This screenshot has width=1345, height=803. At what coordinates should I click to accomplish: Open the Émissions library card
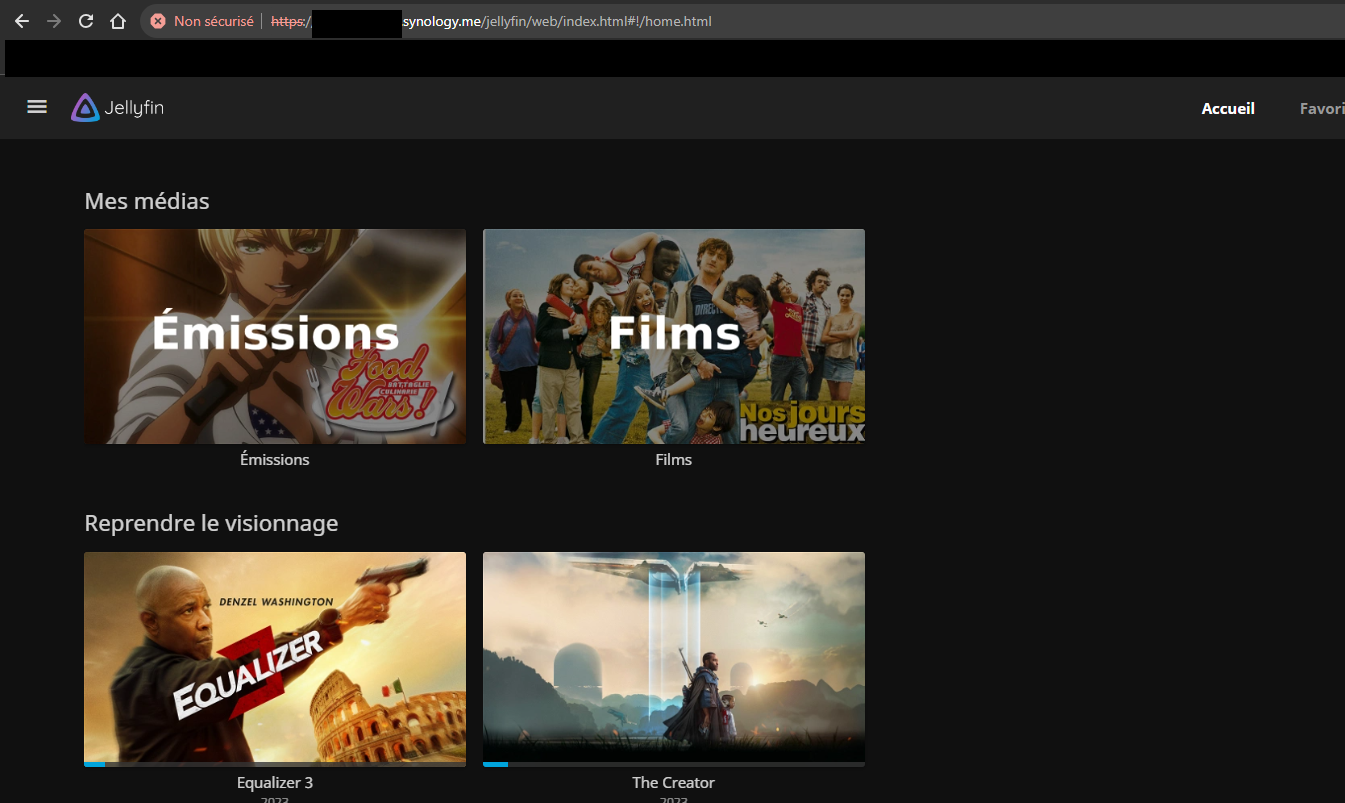coord(275,336)
